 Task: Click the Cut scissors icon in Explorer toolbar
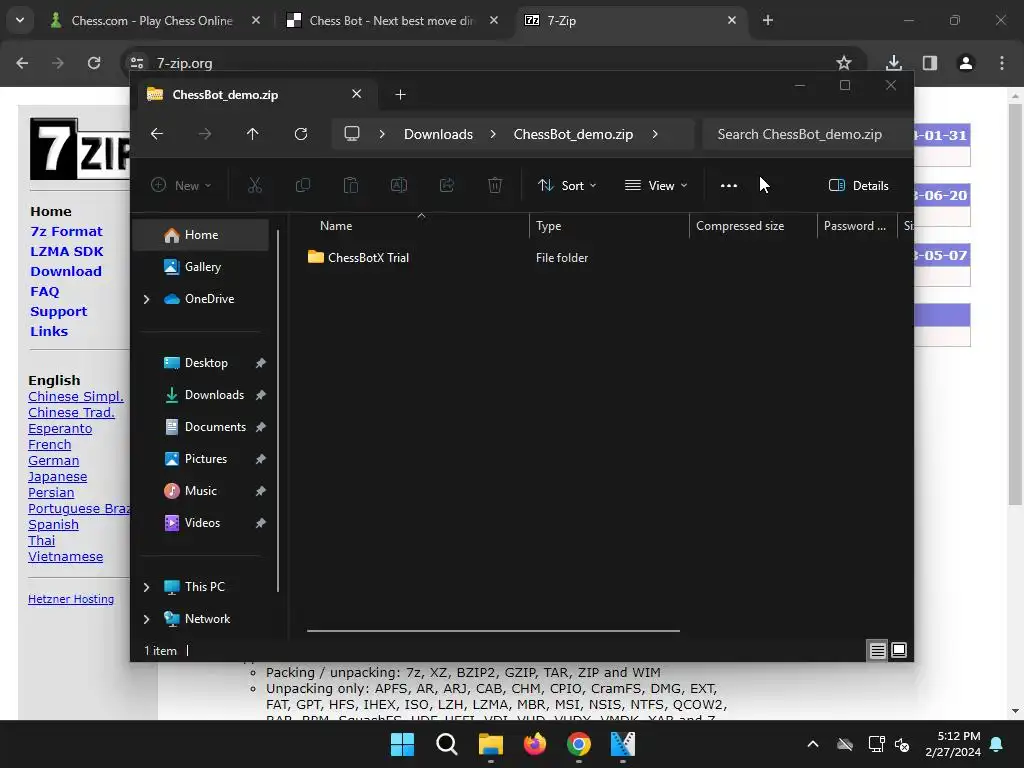coord(255,185)
